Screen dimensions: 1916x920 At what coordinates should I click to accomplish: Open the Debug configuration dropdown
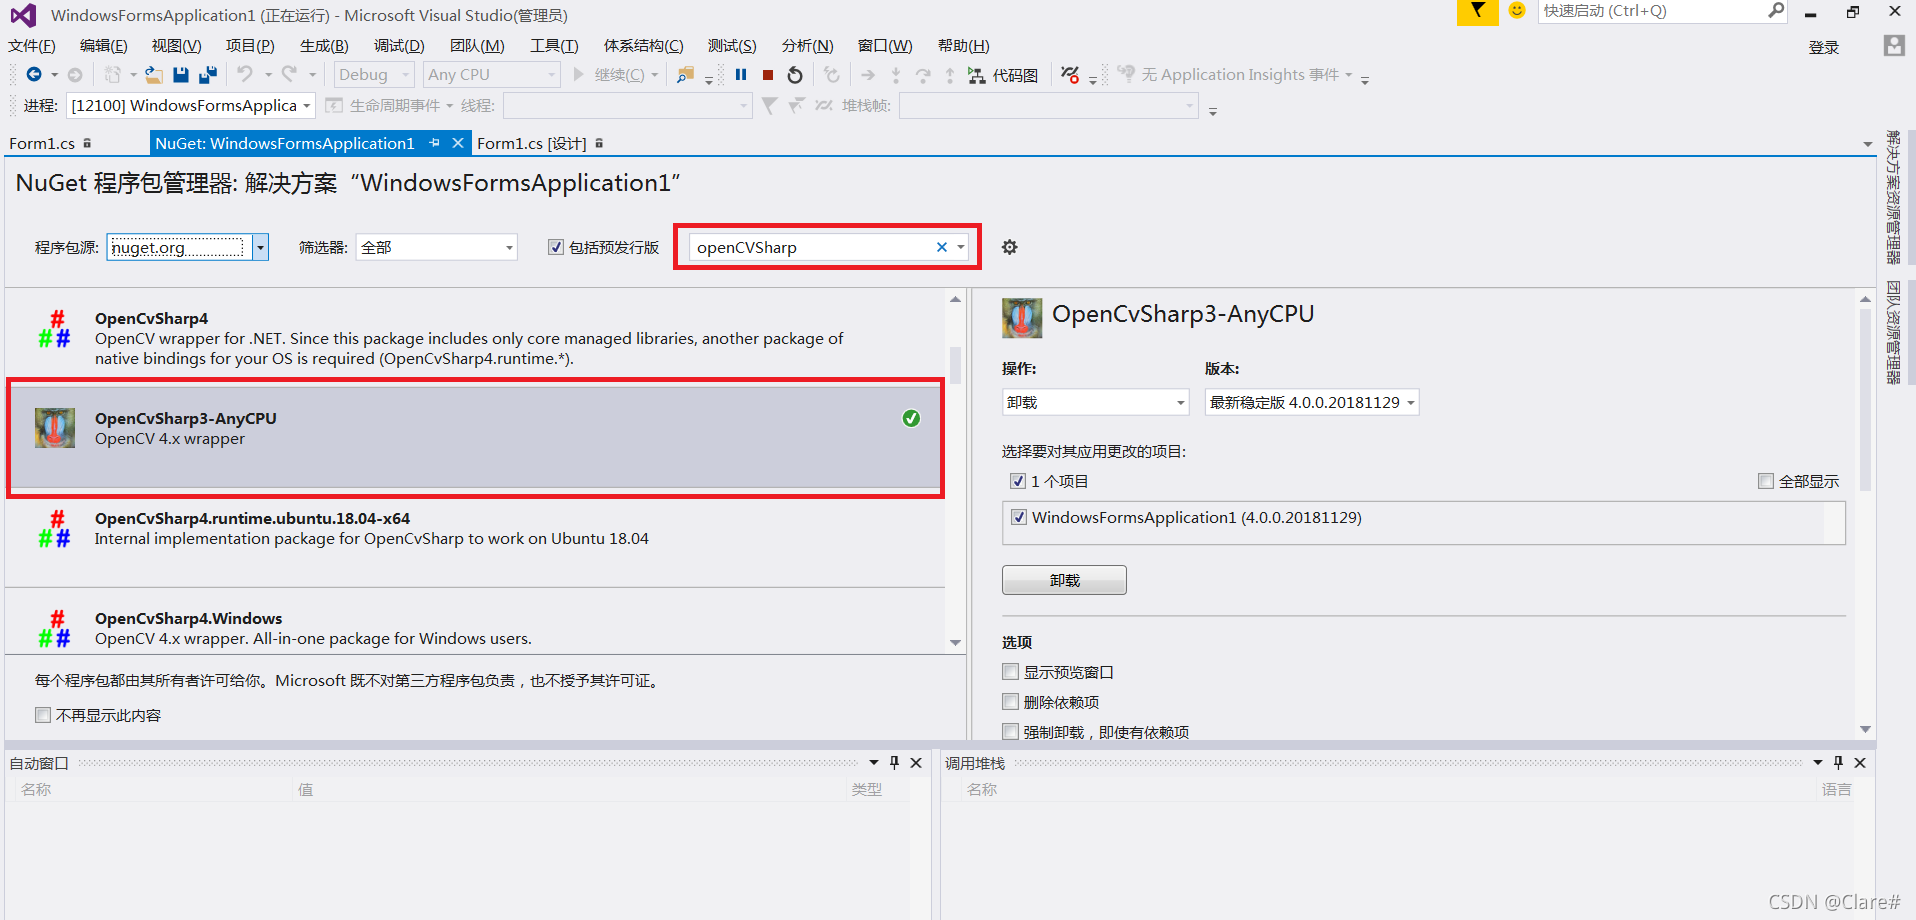pyautogui.click(x=405, y=75)
